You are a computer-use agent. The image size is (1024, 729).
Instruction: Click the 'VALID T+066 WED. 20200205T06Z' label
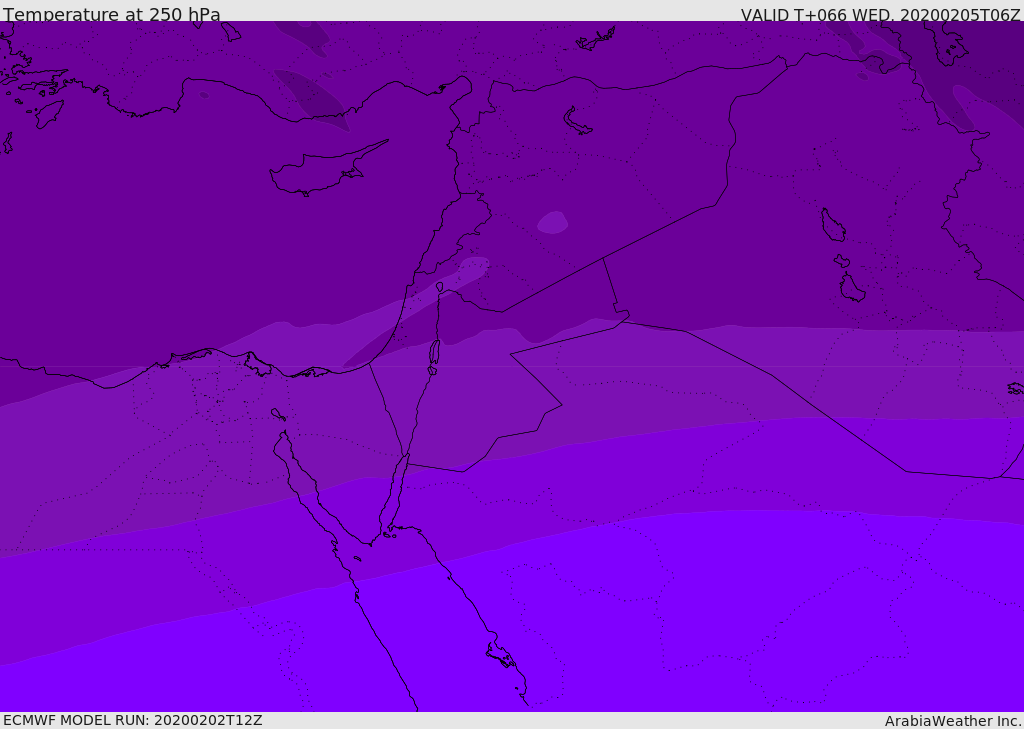coord(880,15)
